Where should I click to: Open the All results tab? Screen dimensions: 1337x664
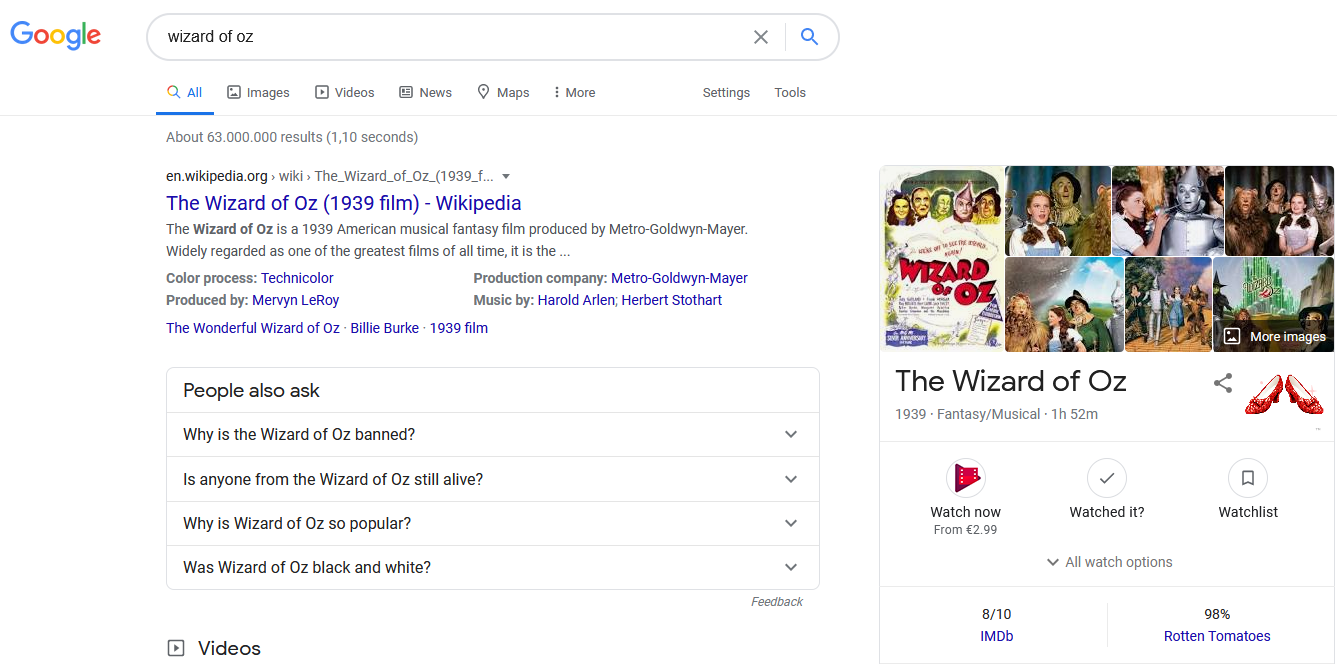tap(184, 92)
